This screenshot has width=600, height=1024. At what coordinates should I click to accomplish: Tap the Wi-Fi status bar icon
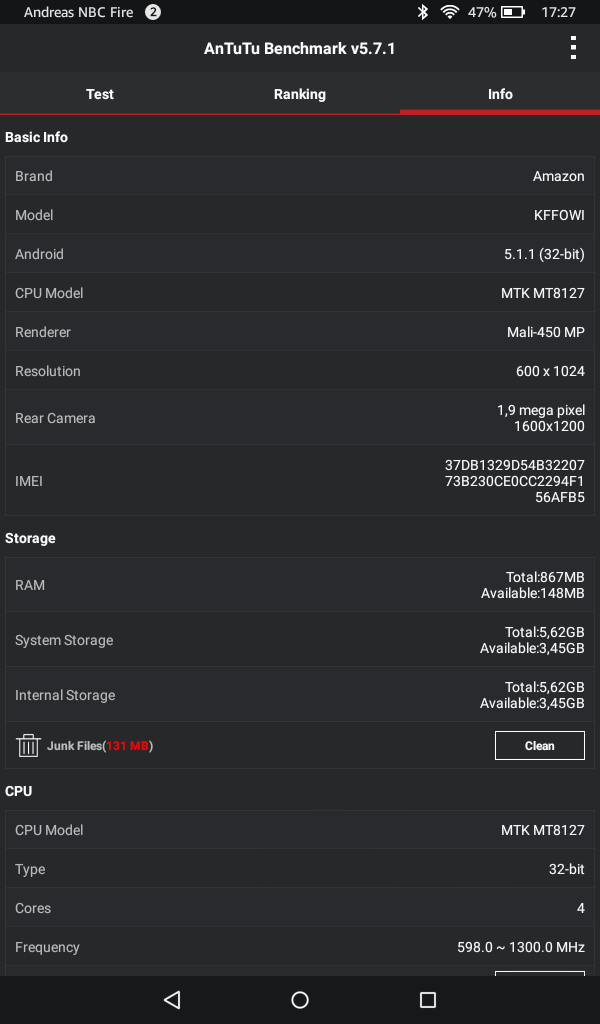pos(449,12)
